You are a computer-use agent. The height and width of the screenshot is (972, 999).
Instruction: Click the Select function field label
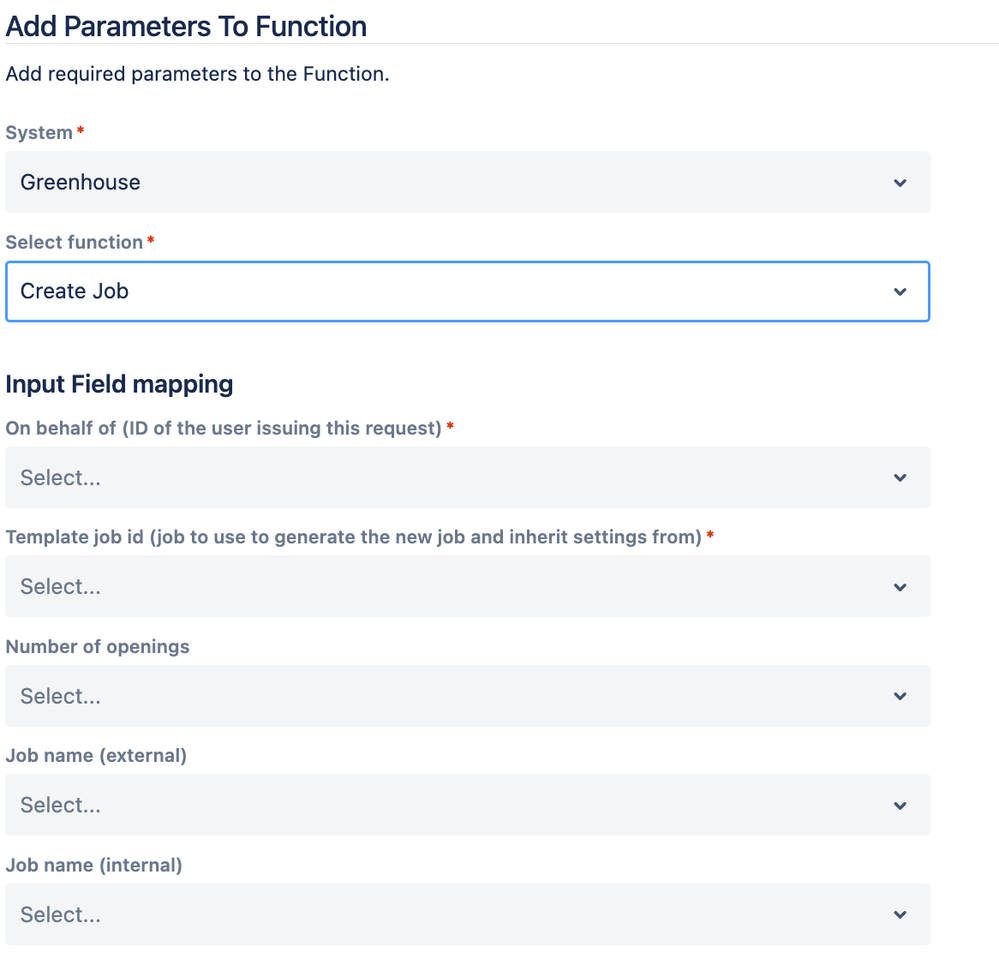pyautogui.click(x=74, y=242)
